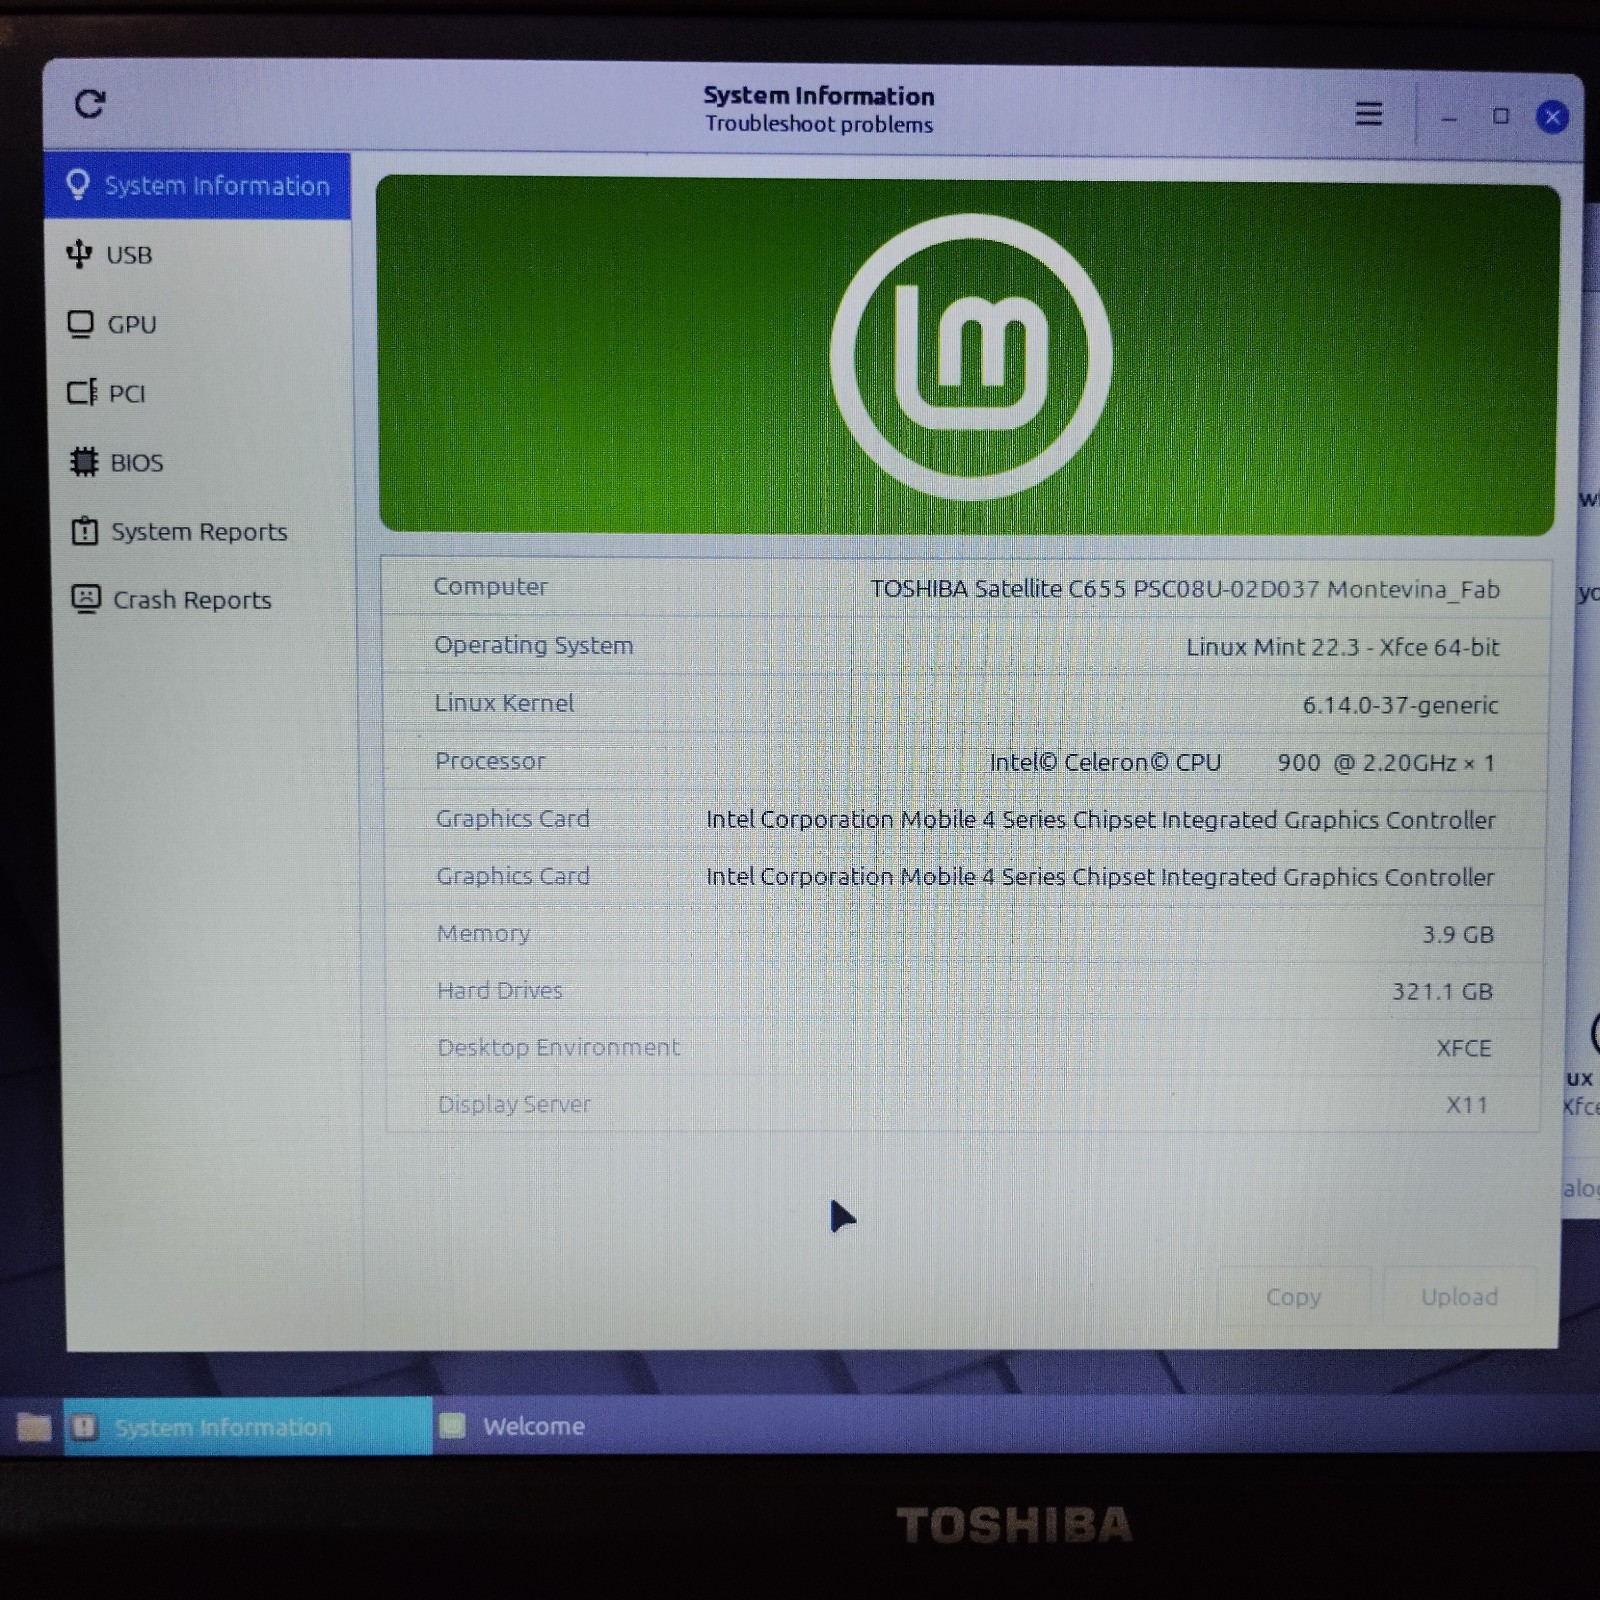Click the System Information taskbar button
This screenshot has height=1600, width=1600.
pyautogui.click(x=248, y=1427)
